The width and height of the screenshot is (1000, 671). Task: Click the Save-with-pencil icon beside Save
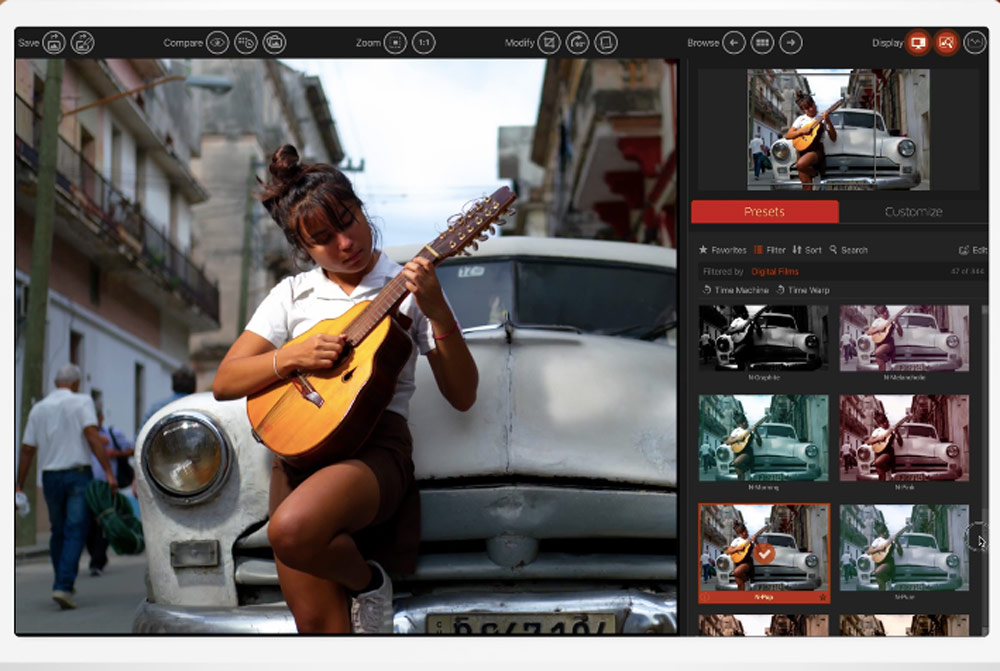pyautogui.click(x=82, y=42)
